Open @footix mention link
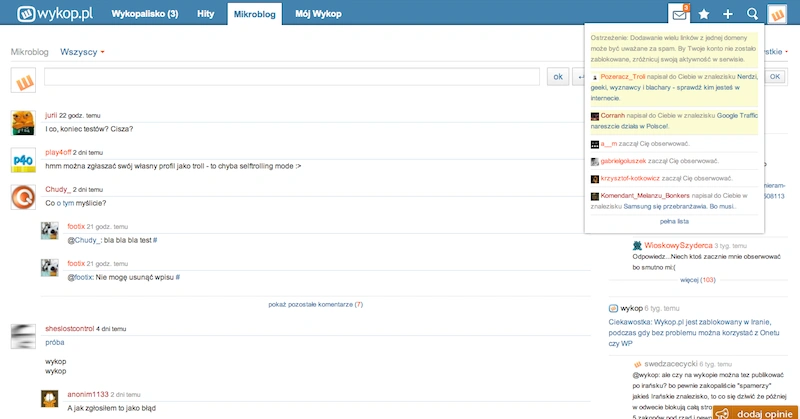Viewport: 800px width, 419px height. (x=81, y=277)
